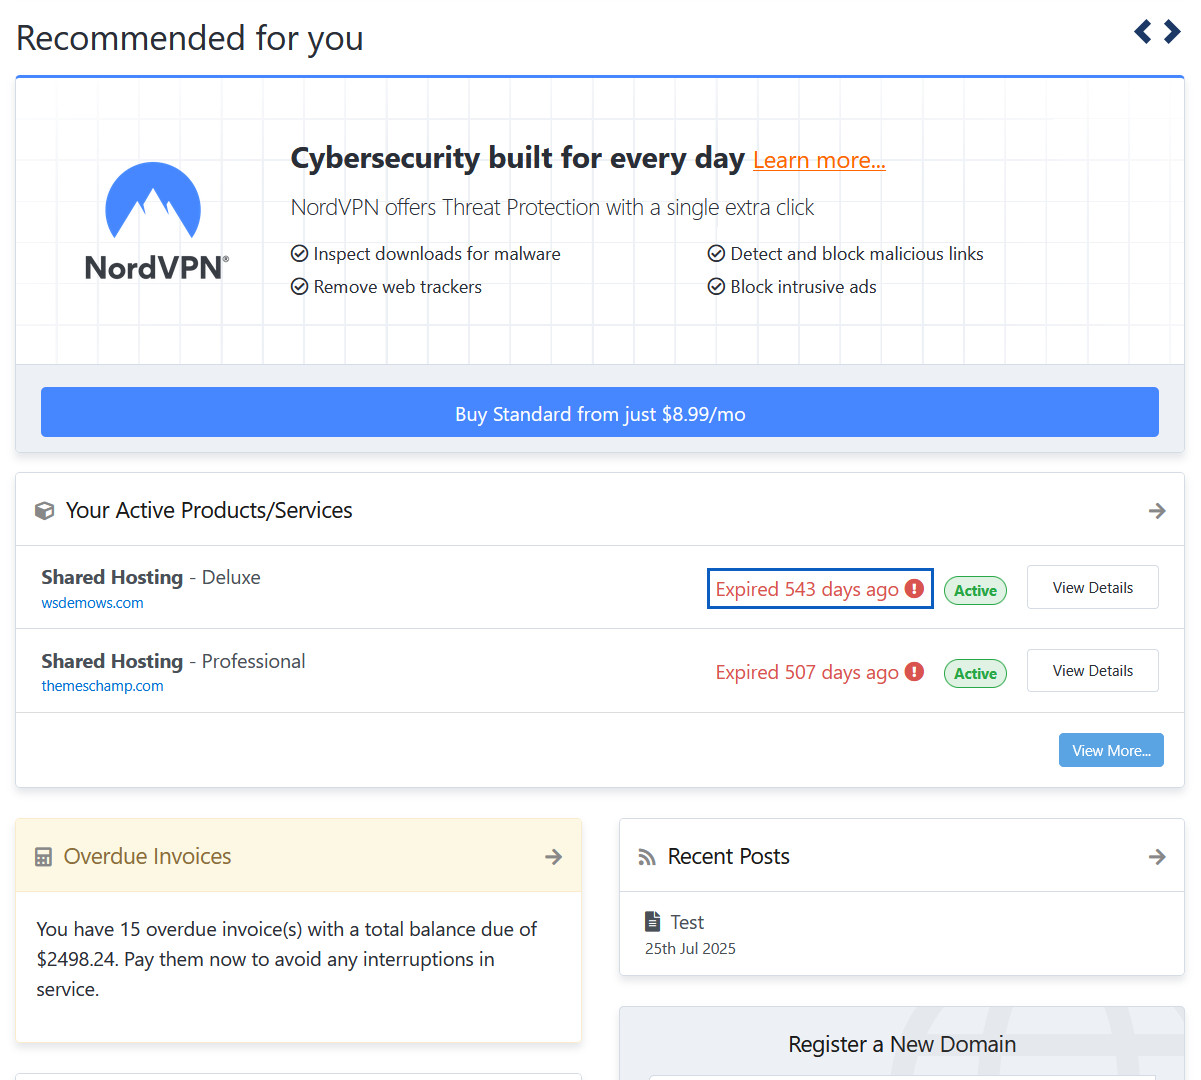The width and height of the screenshot is (1201, 1080).
Task: Click the Active Products box icon
Action: (44, 511)
